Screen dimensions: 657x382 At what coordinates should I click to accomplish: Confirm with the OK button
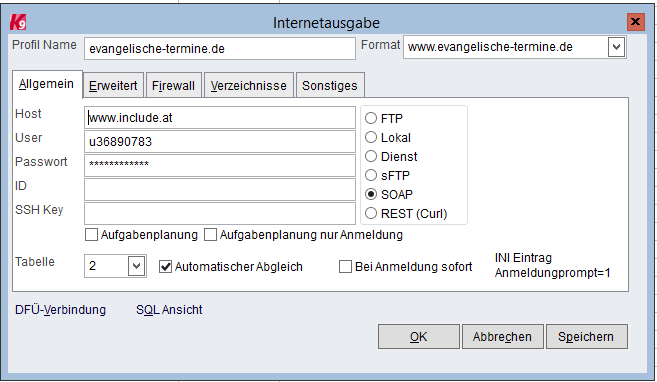pyautogui.click(x=419, y=336)
